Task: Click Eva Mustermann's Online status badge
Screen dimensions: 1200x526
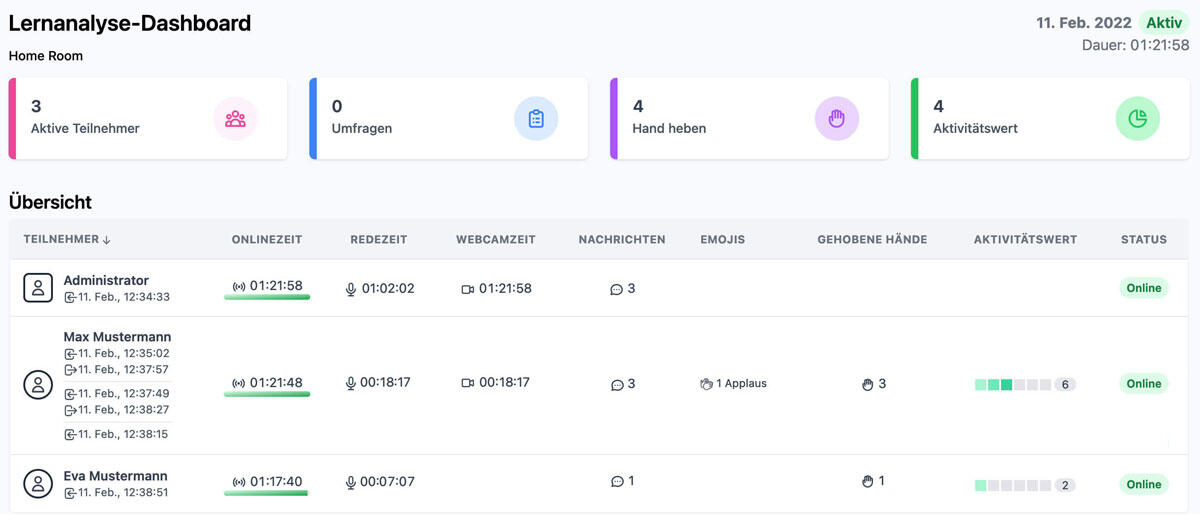Action: click(x=1143, y=484)
